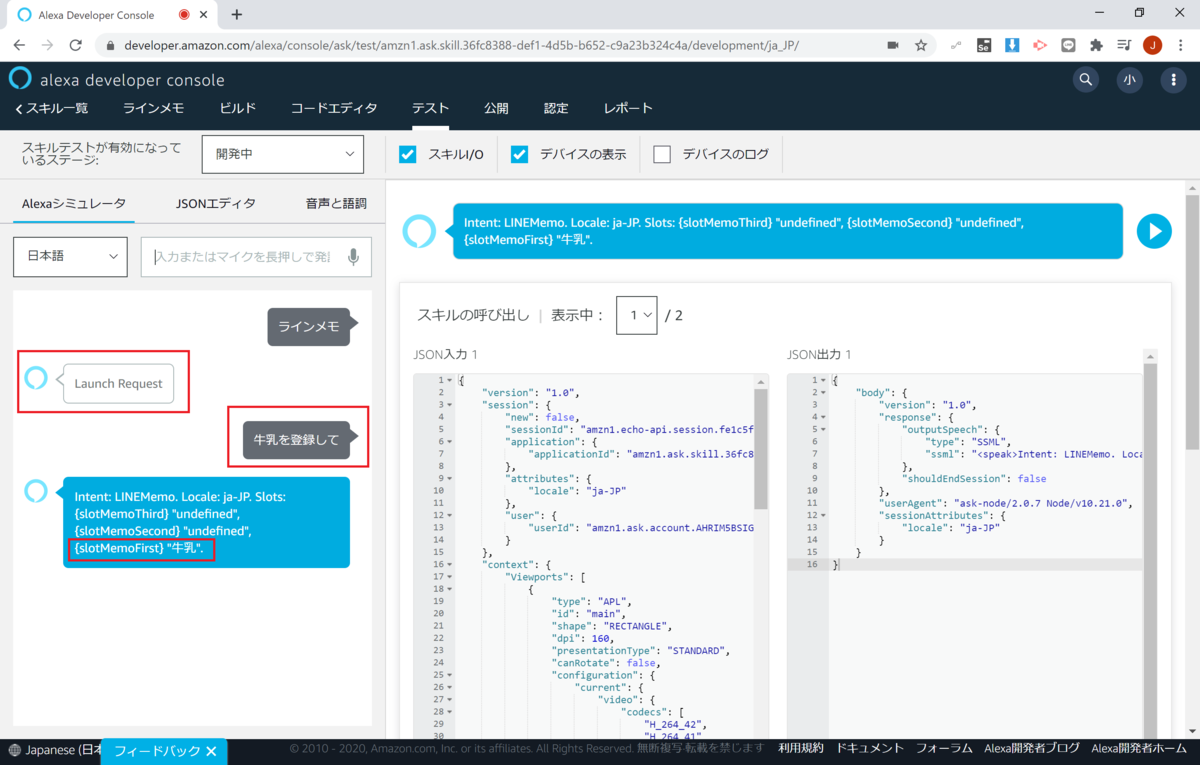The image size is (1200, 765).
Task: Open the LINE extension icon
Action: tap(1068, 45)
